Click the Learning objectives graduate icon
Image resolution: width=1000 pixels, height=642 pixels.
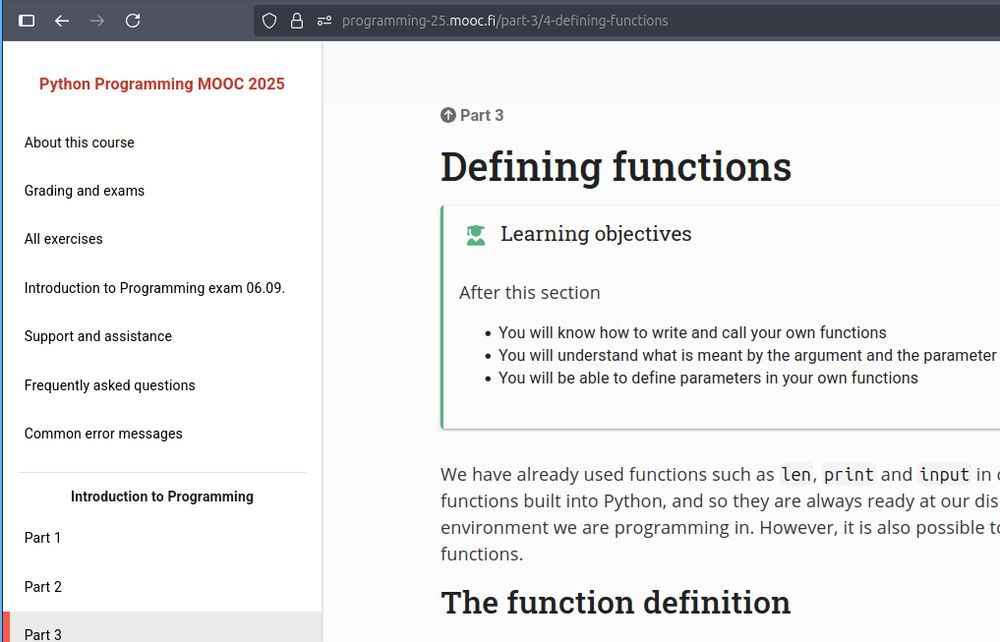click(476, 235)
